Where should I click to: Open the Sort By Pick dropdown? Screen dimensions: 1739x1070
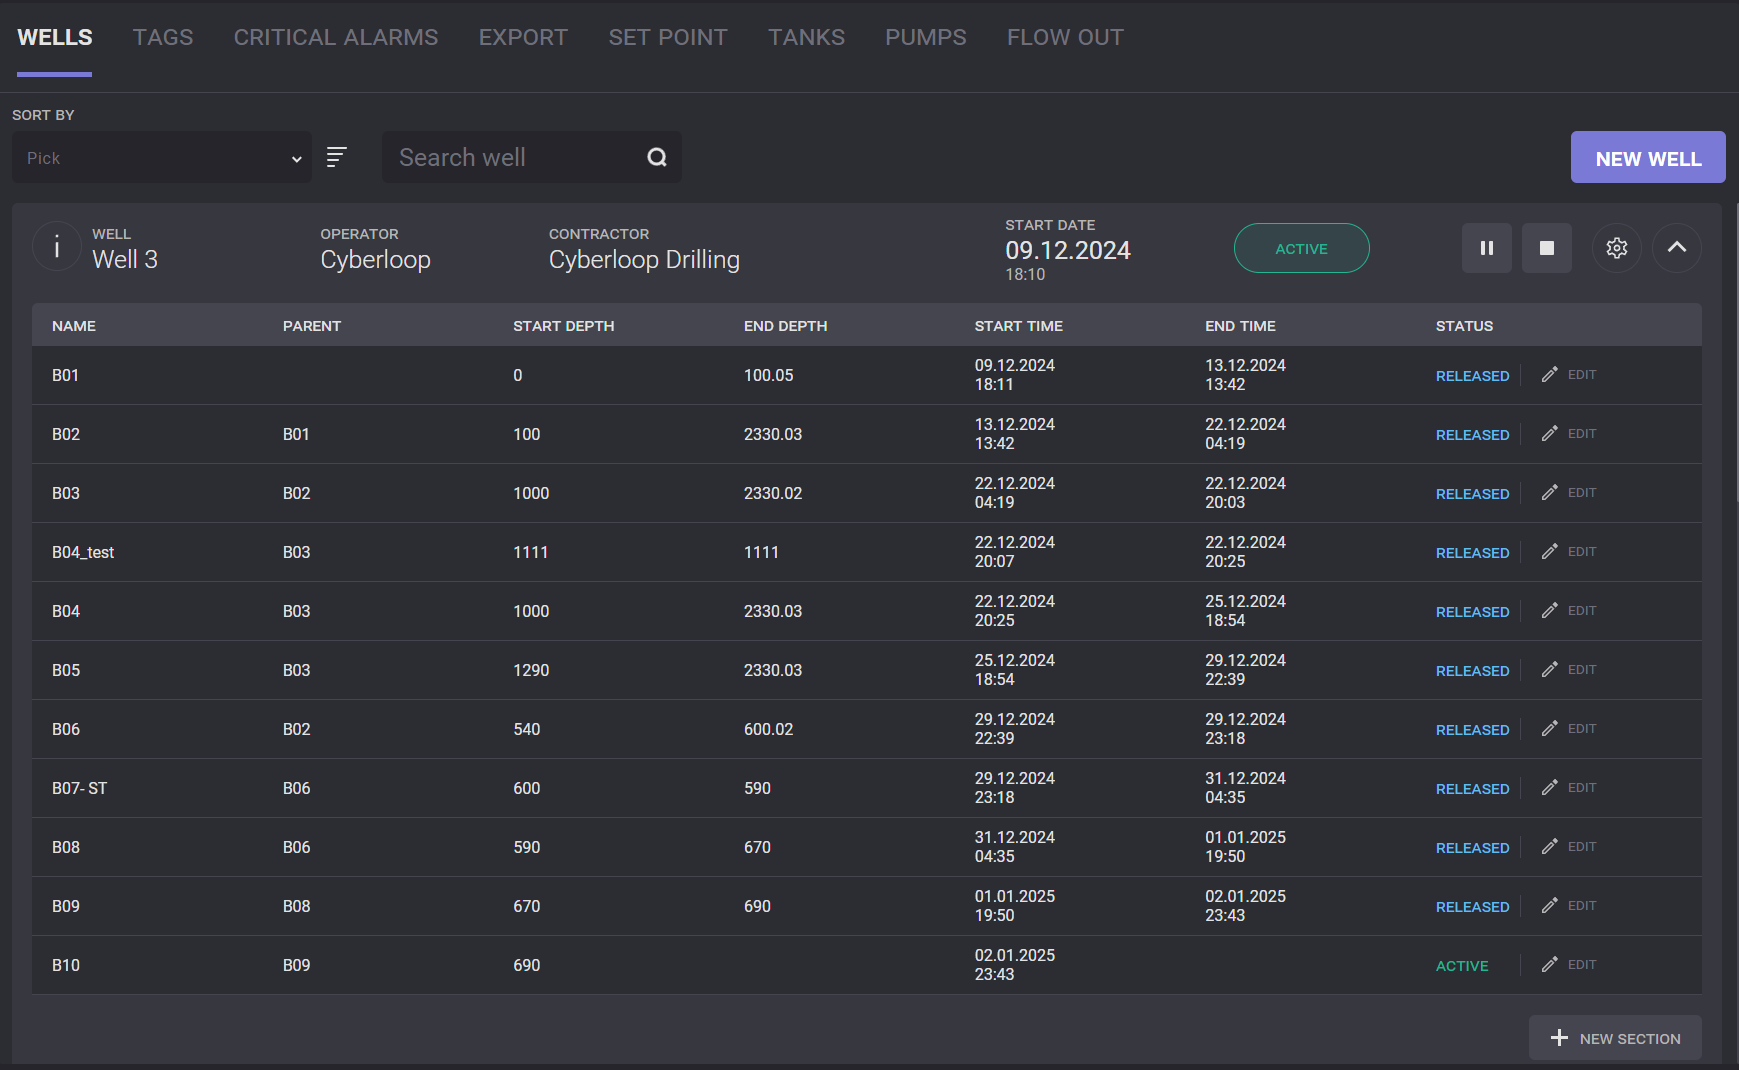162,158
